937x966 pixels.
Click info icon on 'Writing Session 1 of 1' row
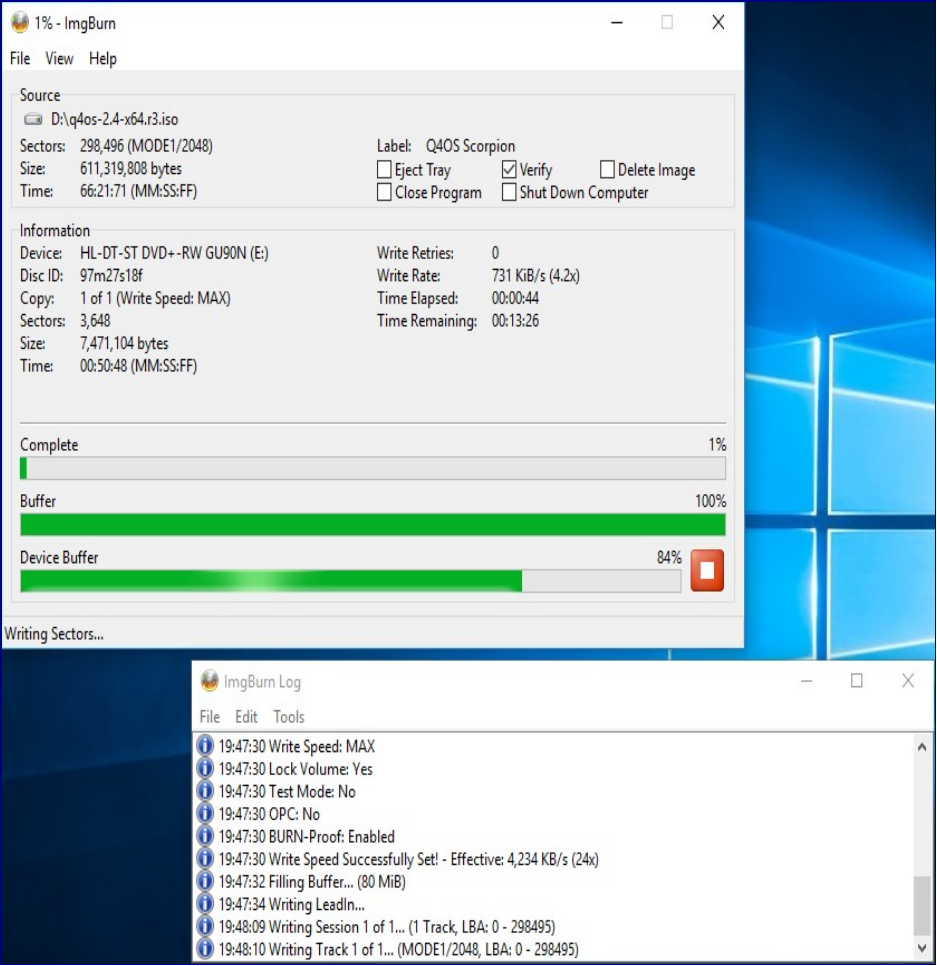[x=205, y=926]
